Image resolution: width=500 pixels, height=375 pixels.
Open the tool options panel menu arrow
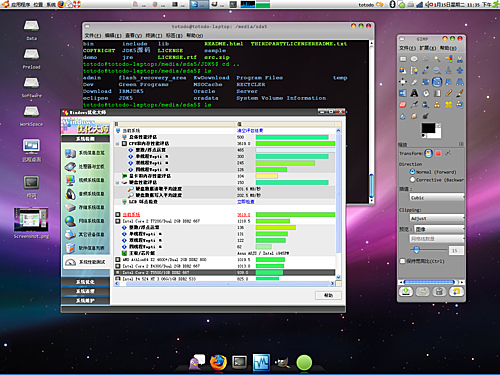461,144
